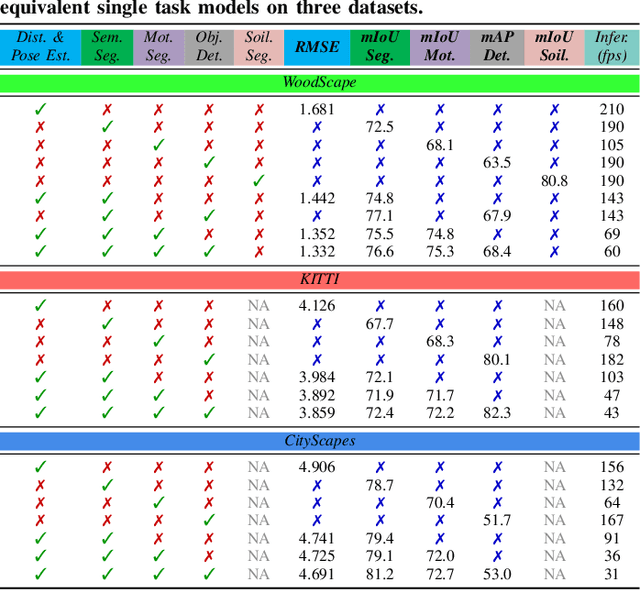Click the 'mAP Det.' column header
The height and width of the screenshot is (590, 640).
tap(497, 47)
